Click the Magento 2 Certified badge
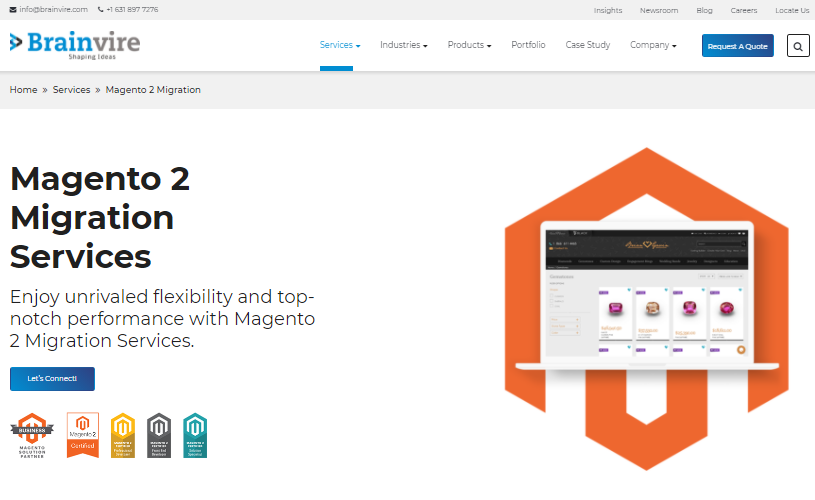 (x=83, y=435)
